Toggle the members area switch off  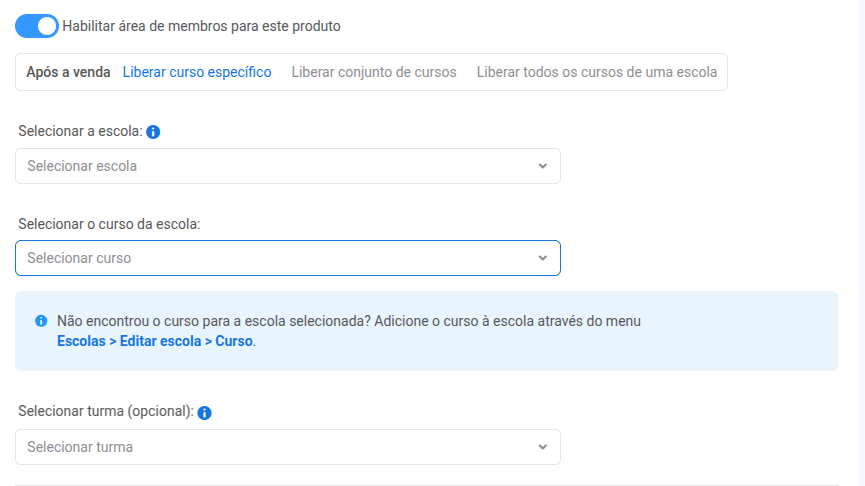point(37,26)
